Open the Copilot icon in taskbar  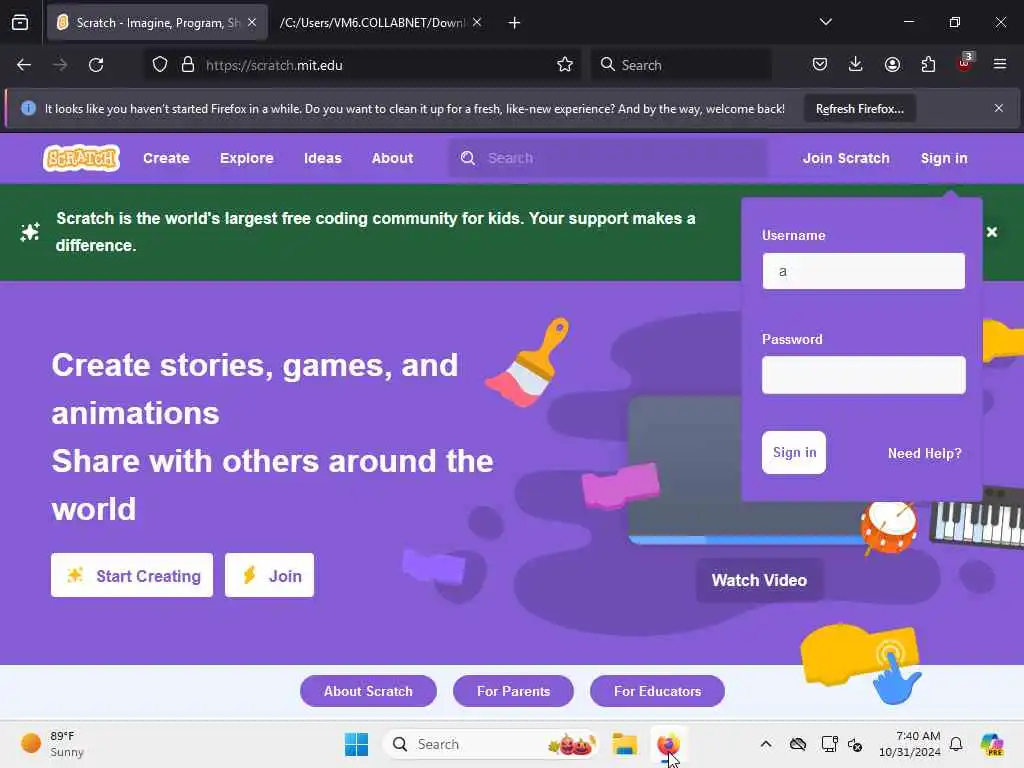tap(993, 744)
